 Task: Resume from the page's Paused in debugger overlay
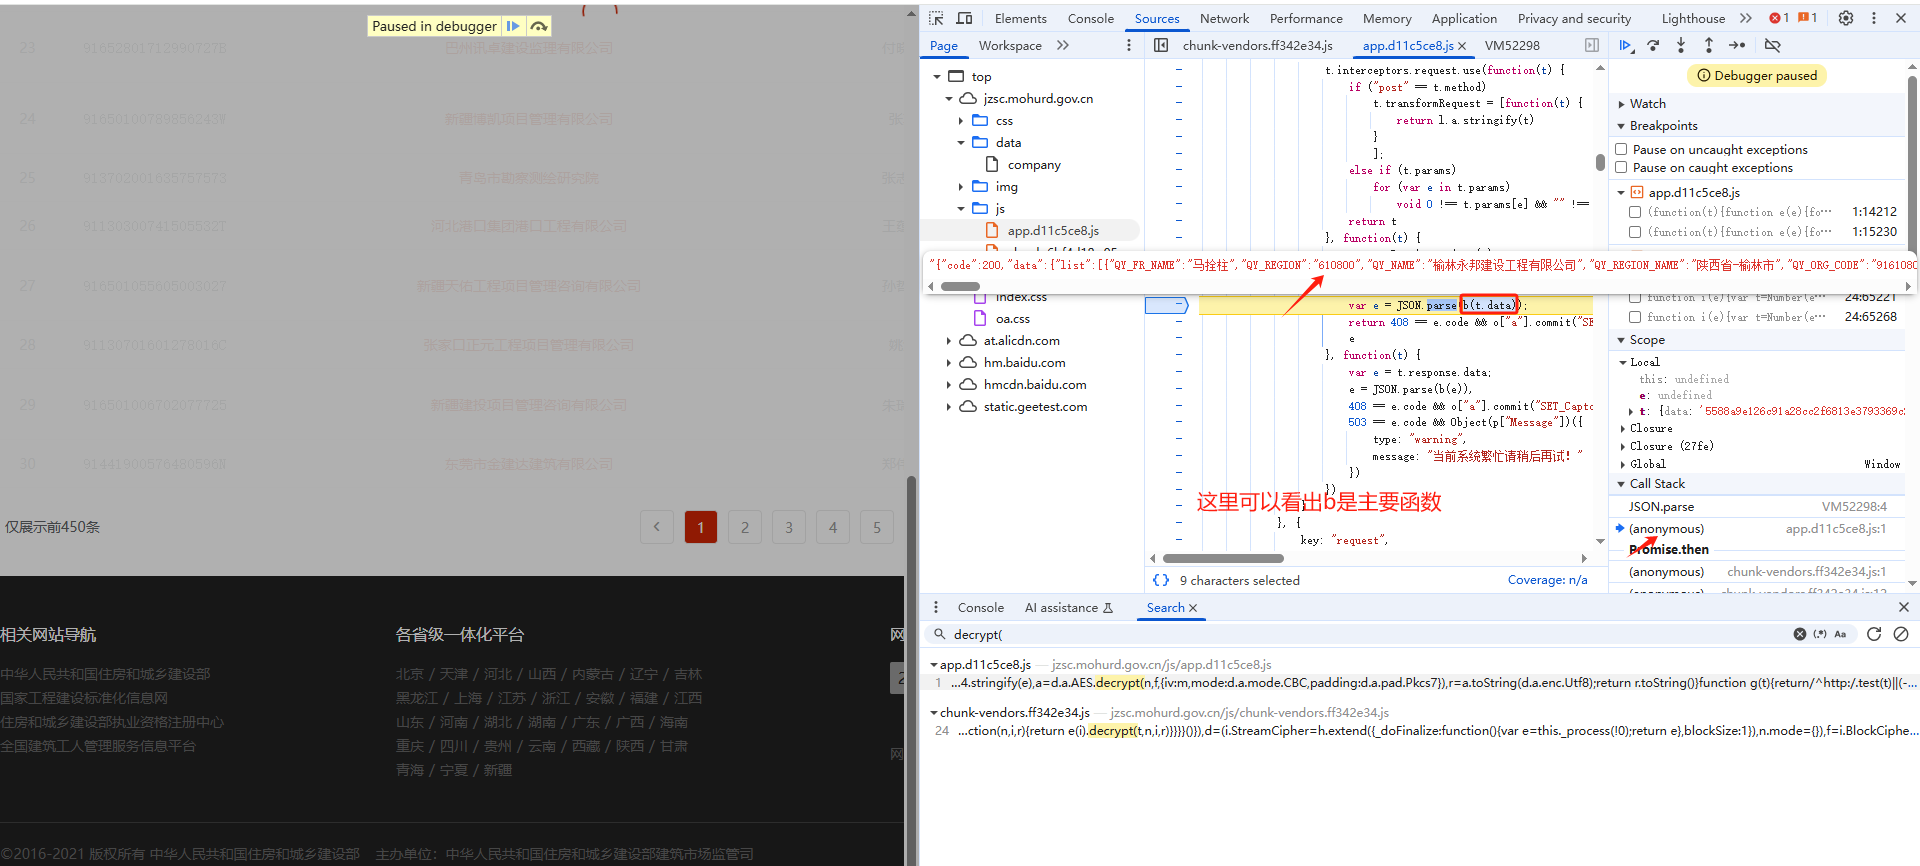click(513, 26)
